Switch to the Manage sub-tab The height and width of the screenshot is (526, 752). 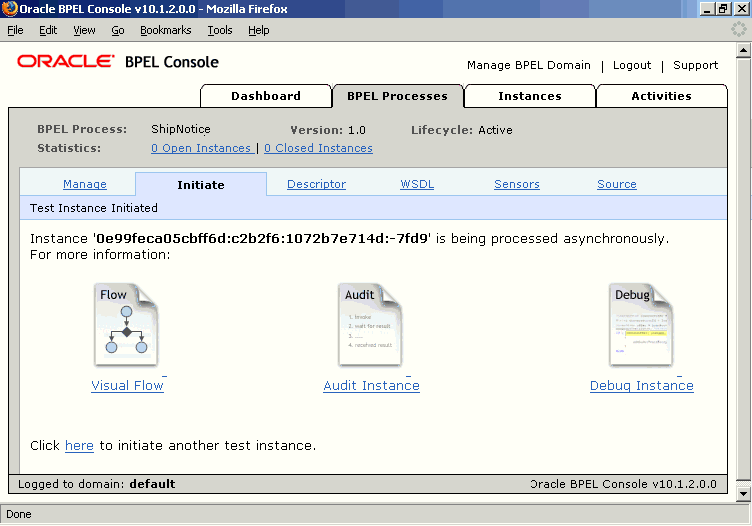(85, 184)
